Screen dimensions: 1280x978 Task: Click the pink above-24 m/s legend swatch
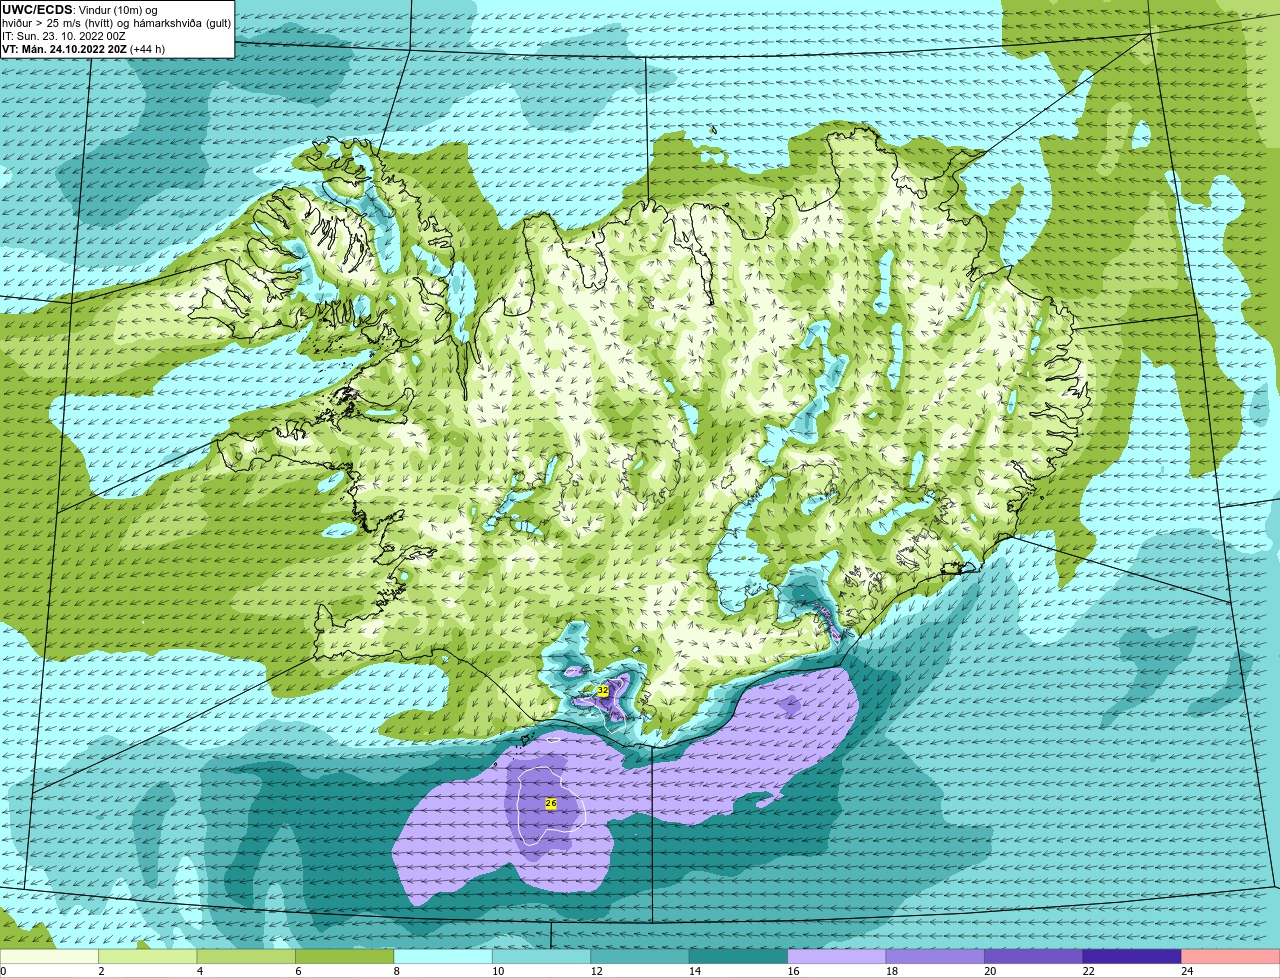click(1231, 956)
